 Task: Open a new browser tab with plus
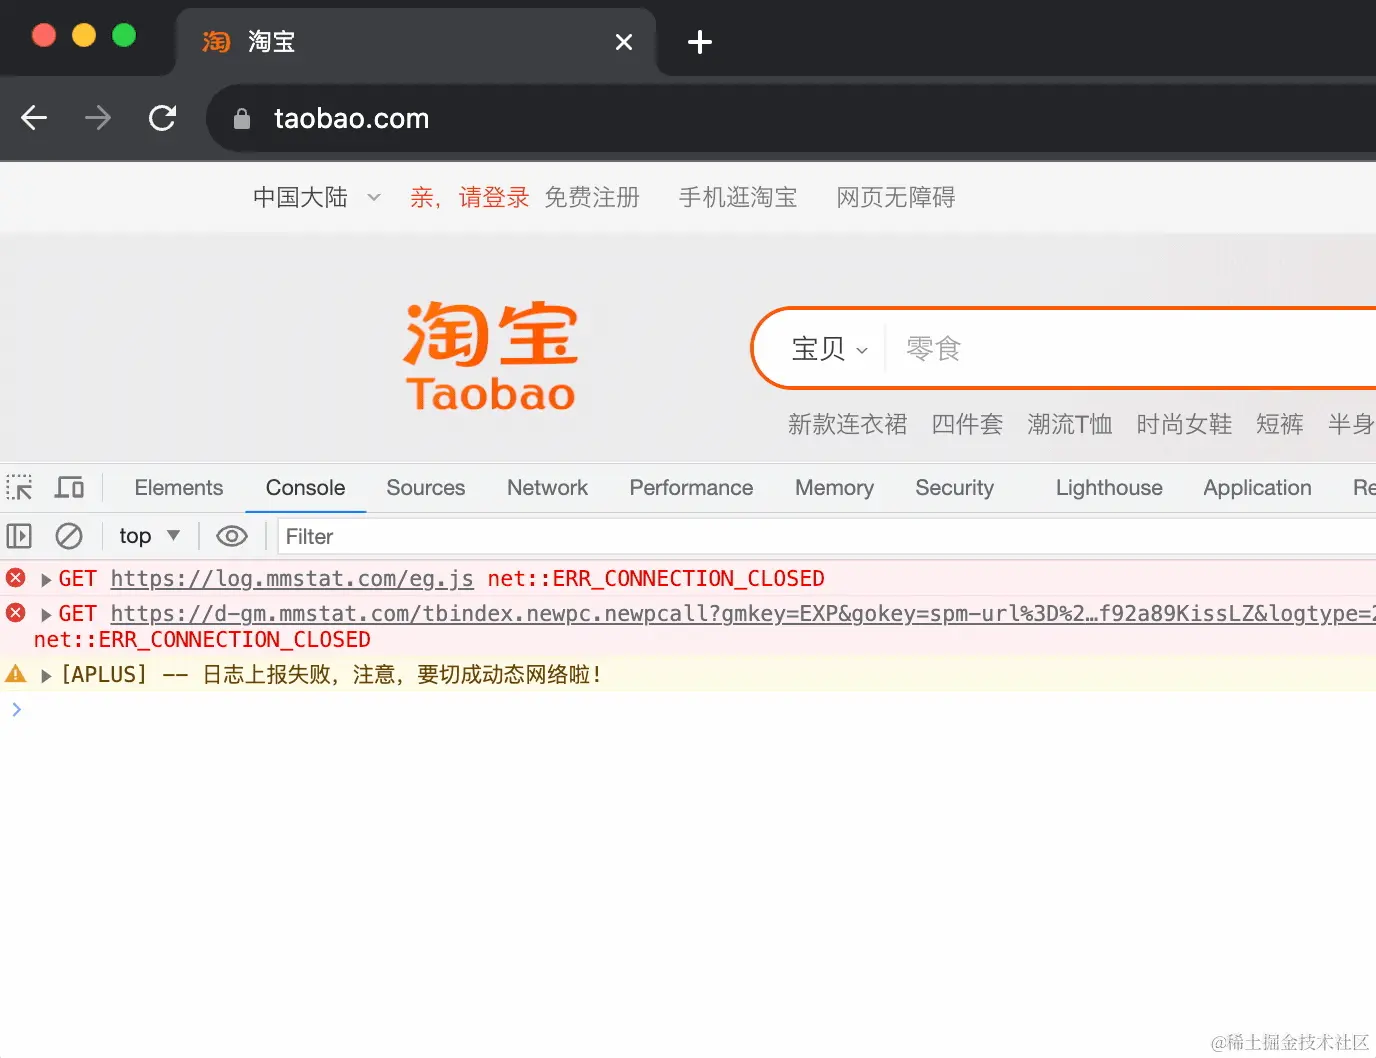coord(700,42)
